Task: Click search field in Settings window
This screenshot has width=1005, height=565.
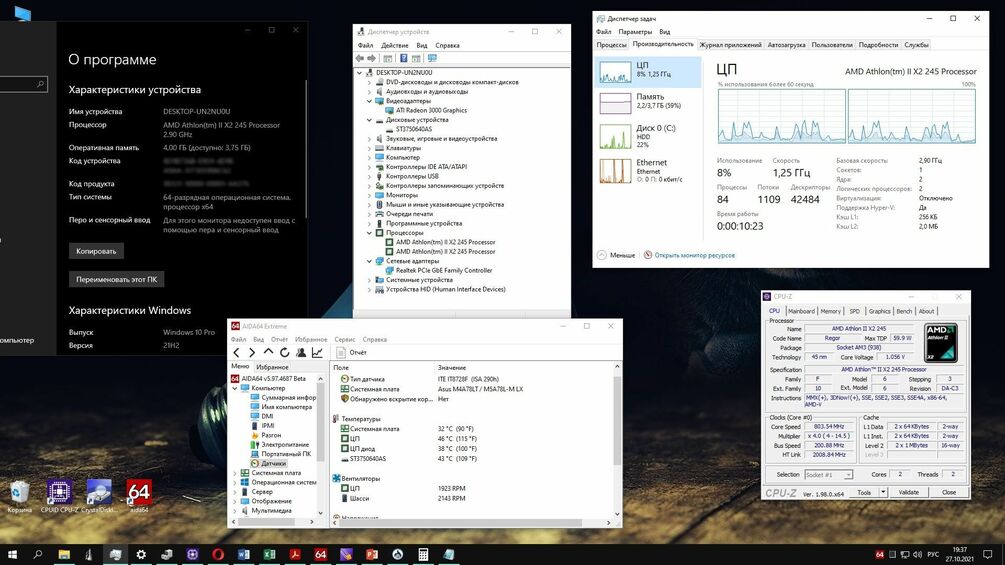Action: pos(23,84)
